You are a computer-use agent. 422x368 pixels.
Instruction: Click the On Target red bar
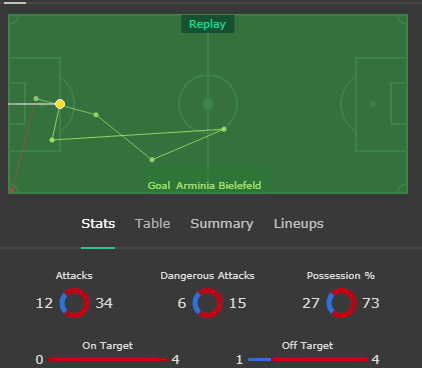pos(108,359)
